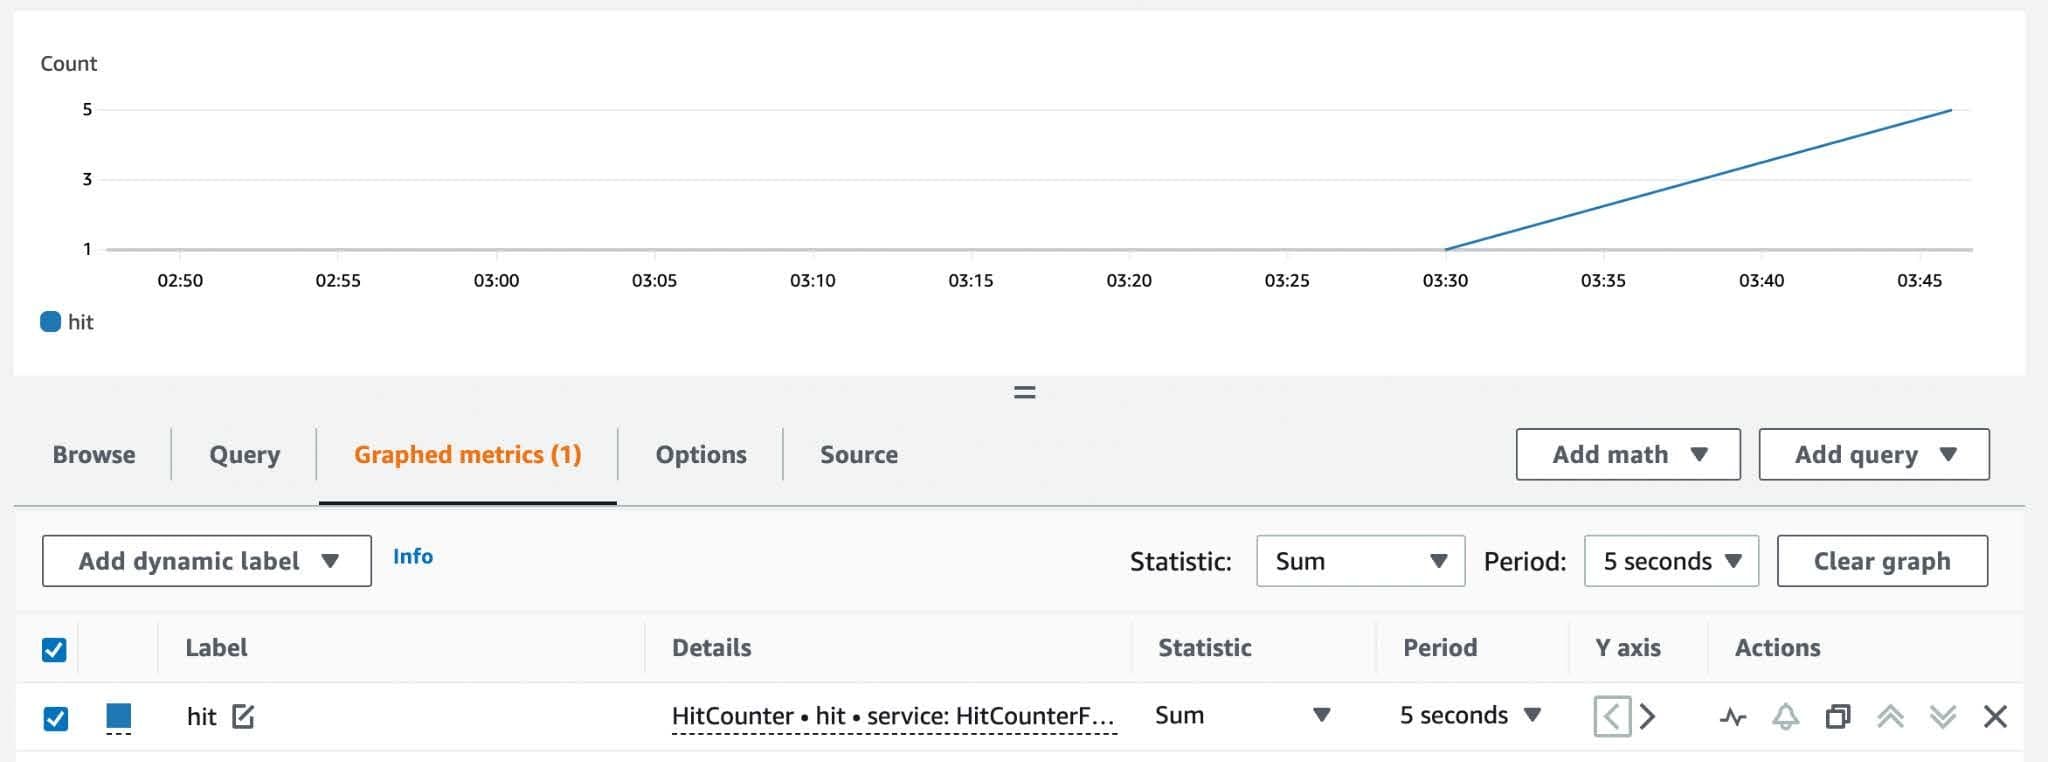This screenshot has height=762, width=2048.
Task: Move hit metric down with double chevron
Action: pyautogui.click(x=1942, y=717)
